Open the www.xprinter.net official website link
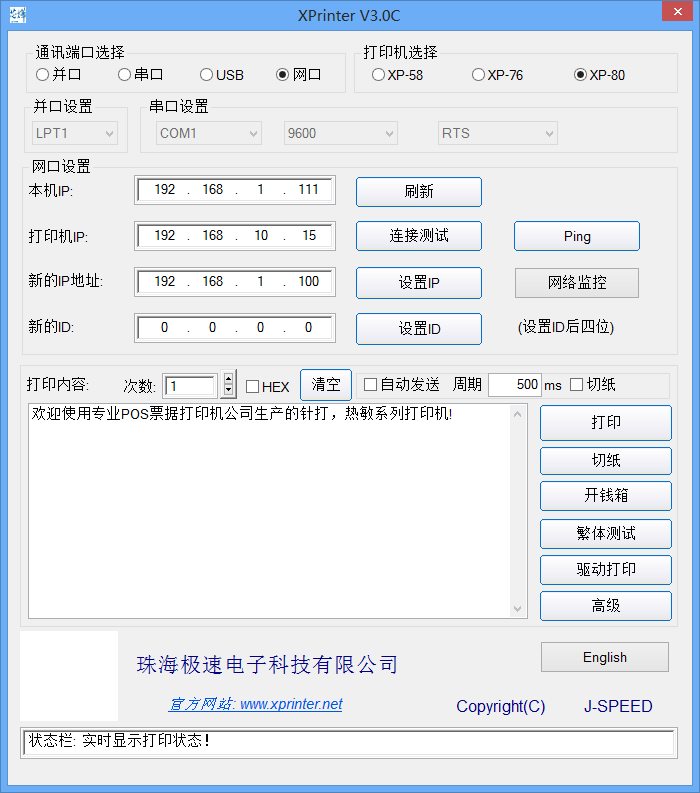This screenshot has width=700, height=793. click(255, 704)
